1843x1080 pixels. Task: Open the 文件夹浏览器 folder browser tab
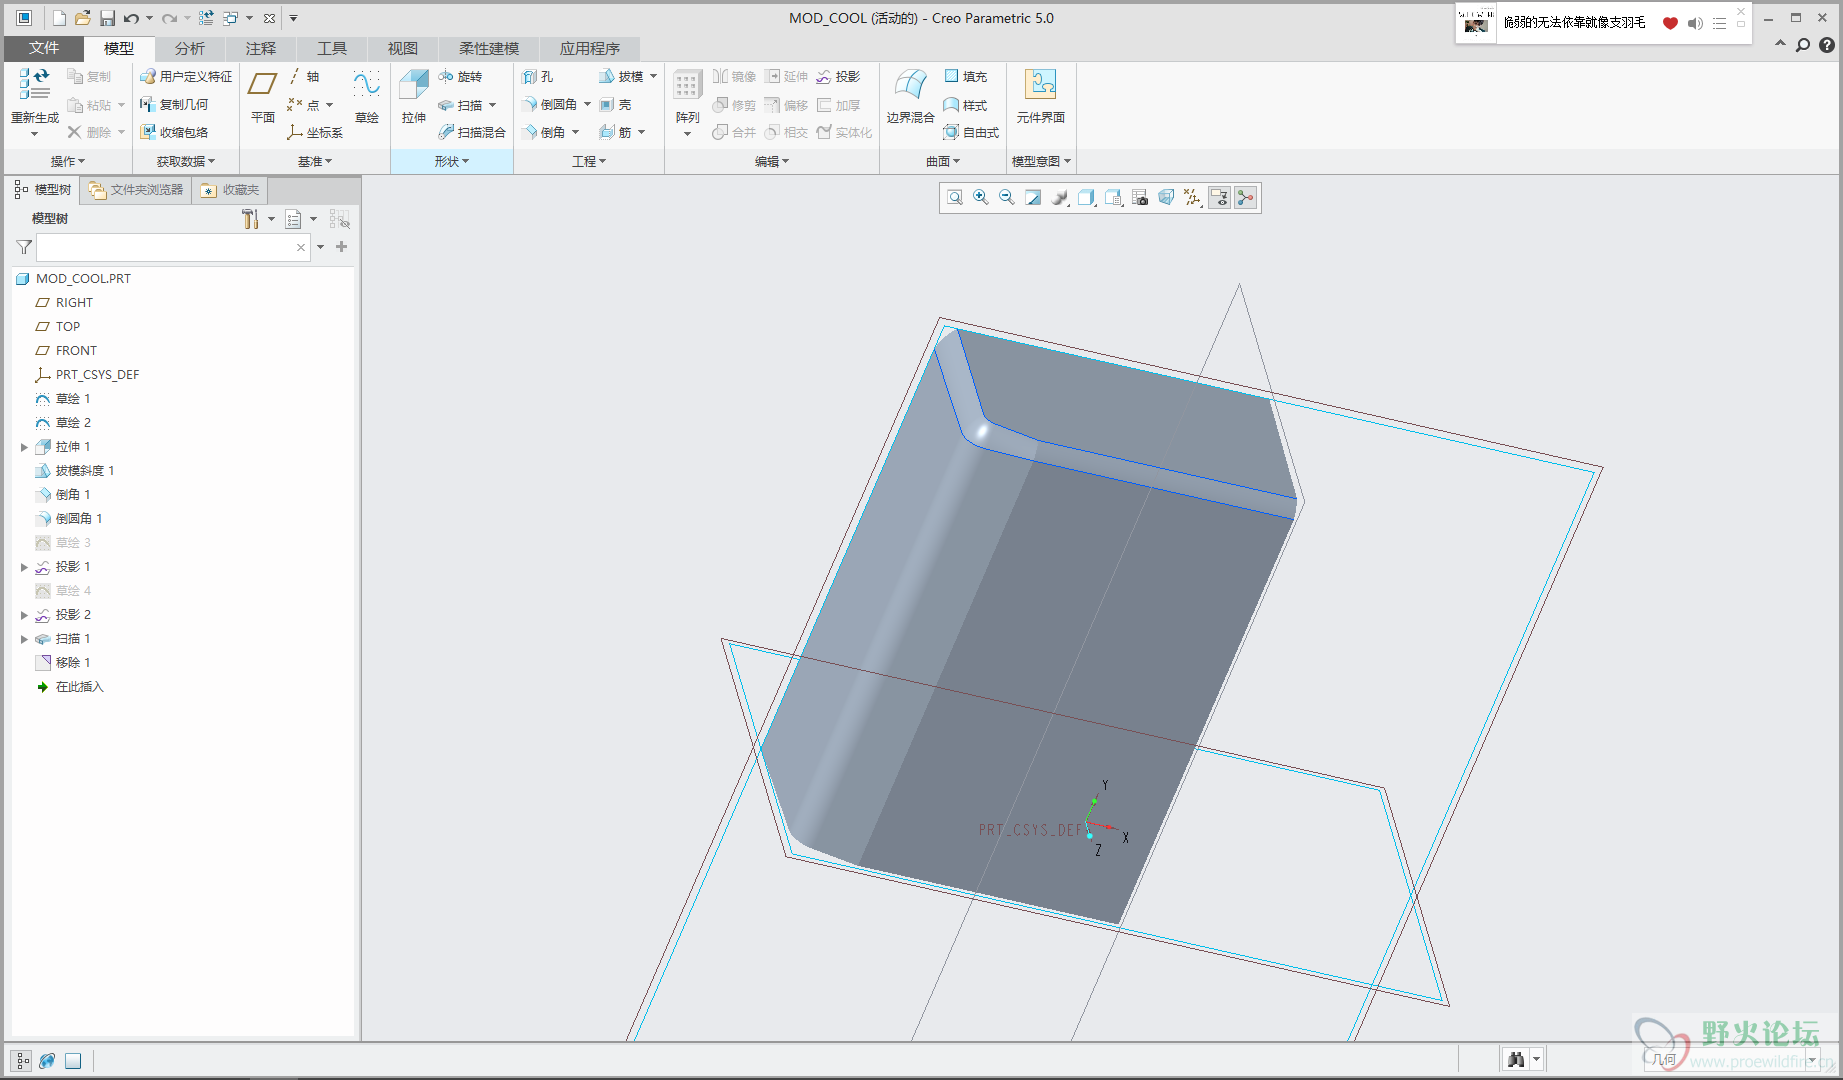136,190
